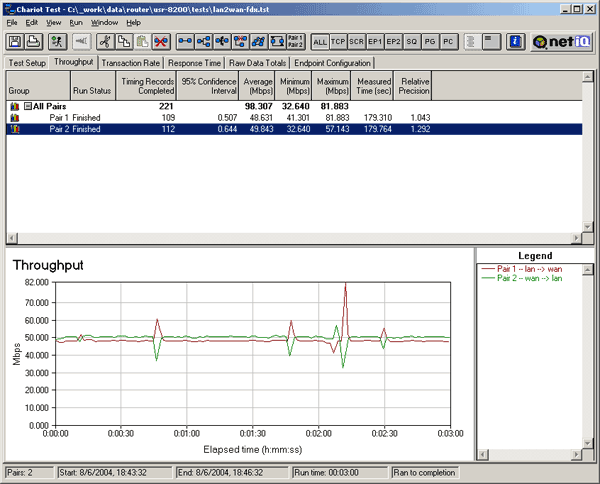Viewport: 600px width, 484px height.
Task: Click the Legend panel scroll left arrow
Action: [483, 455]
